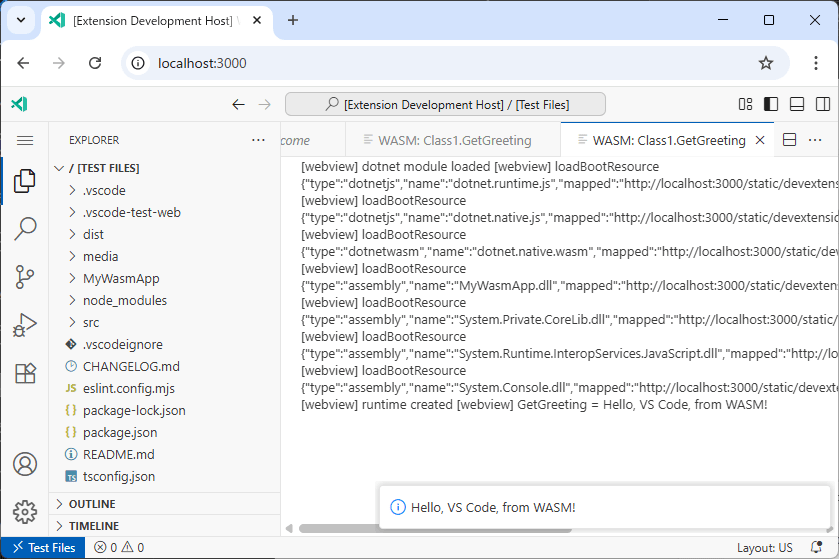Click the VS Code logo in title bar
Screen dimensions: 839x559
pos(19,104)
